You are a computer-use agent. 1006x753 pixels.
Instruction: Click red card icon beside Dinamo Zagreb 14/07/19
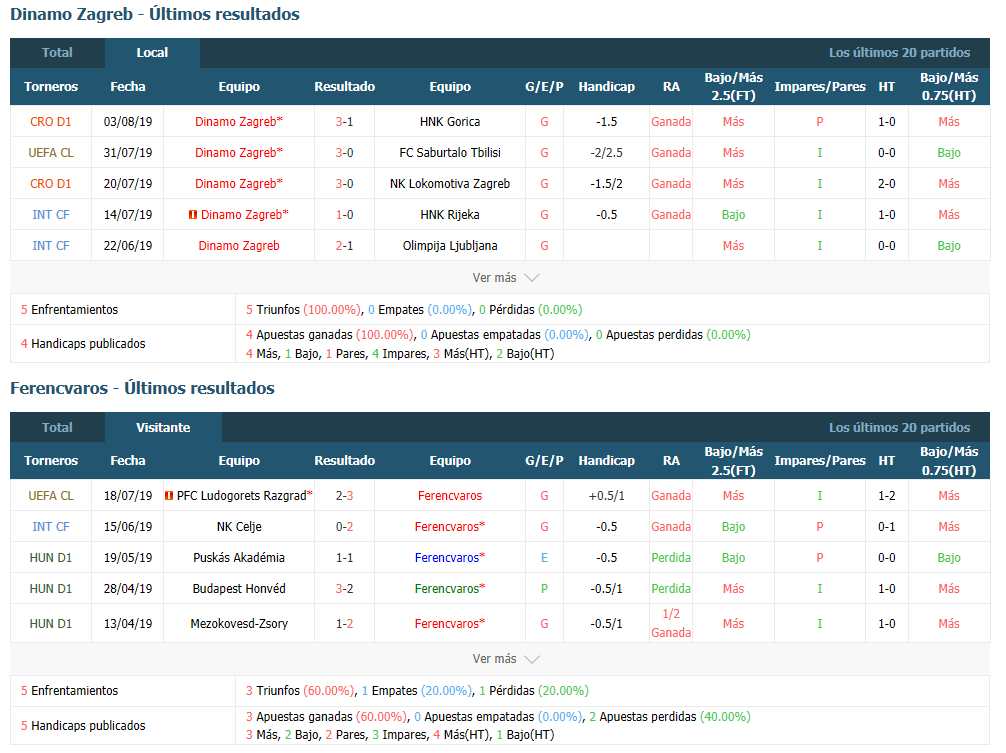[192, 215]
